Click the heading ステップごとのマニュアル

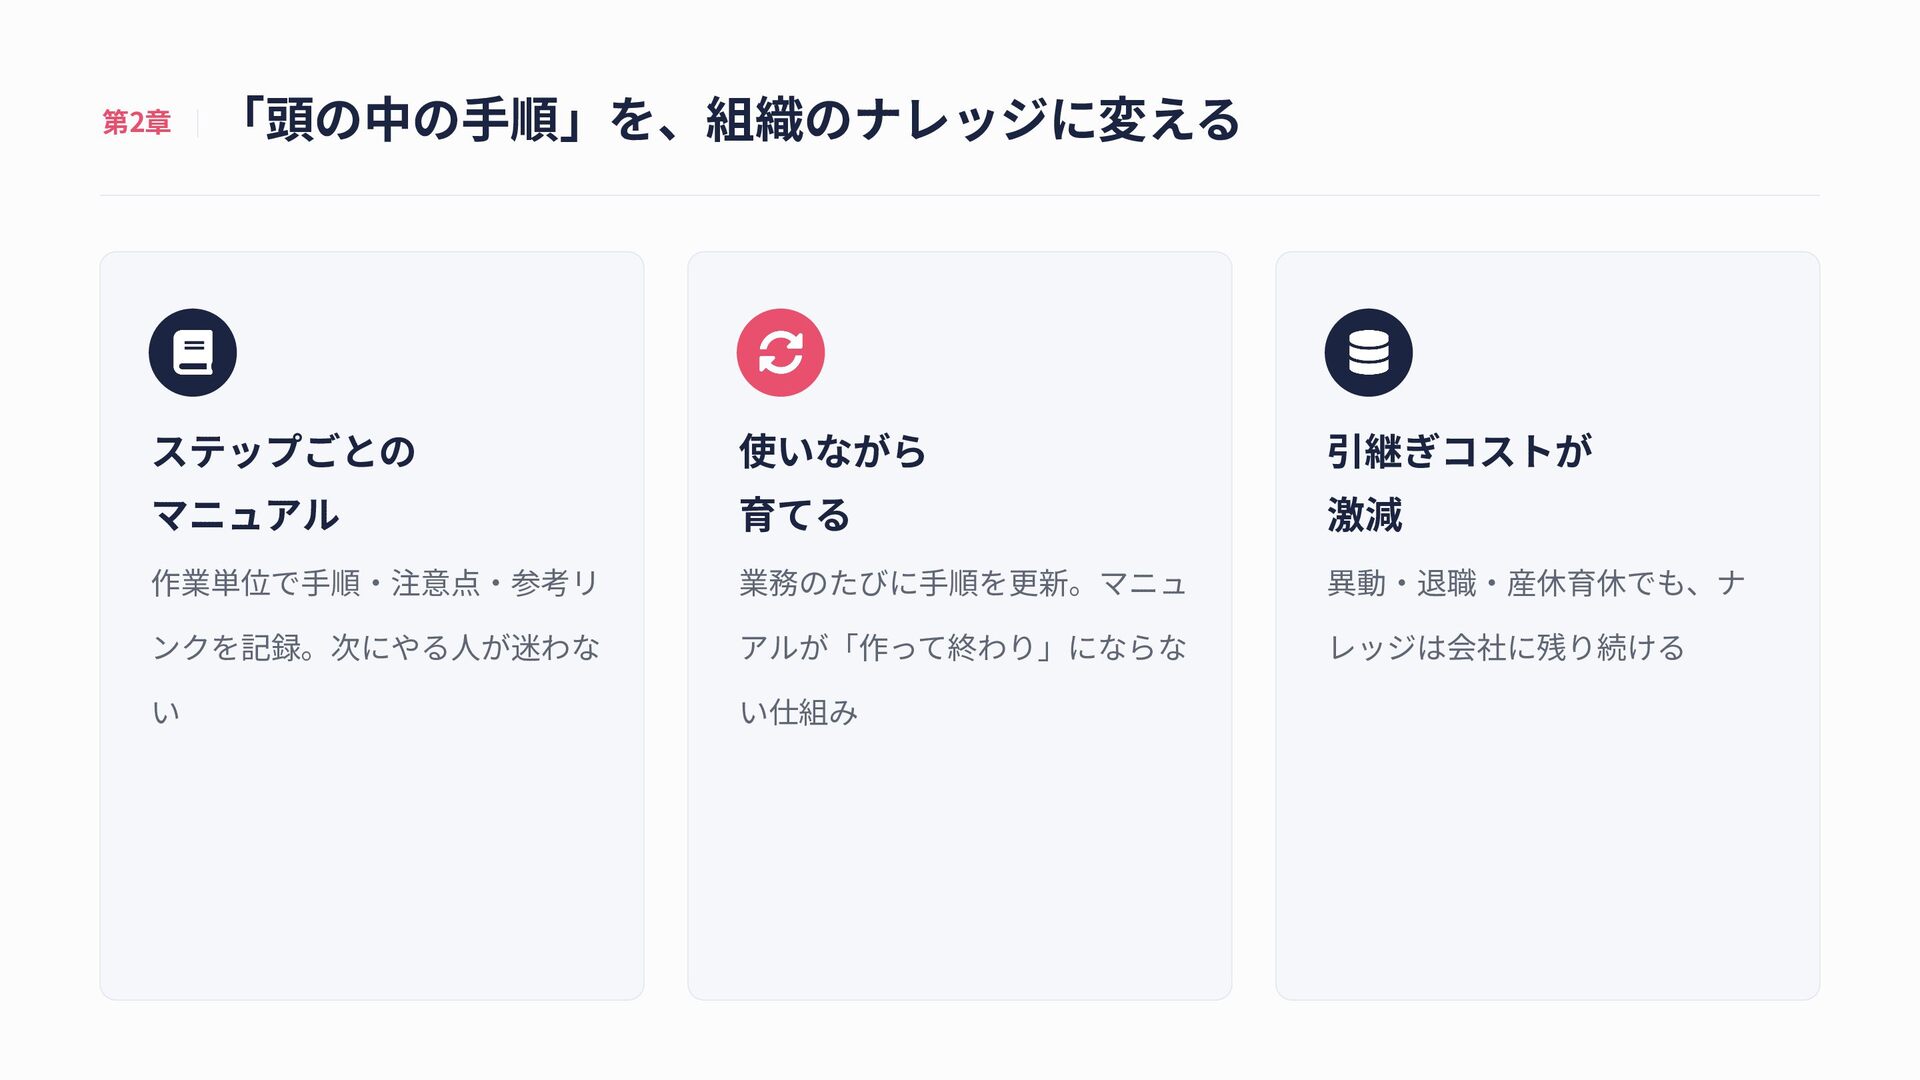click(x=284, y=483)
